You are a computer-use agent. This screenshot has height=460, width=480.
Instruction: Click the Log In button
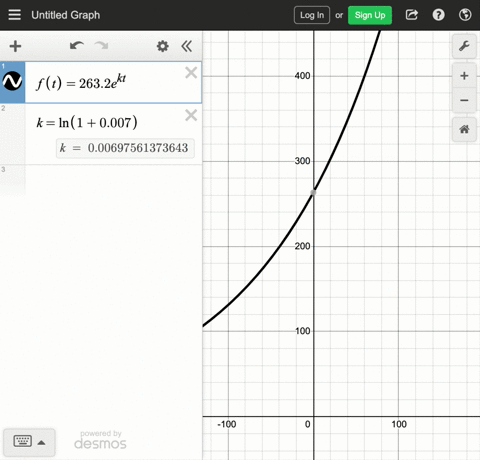(312, 15)
